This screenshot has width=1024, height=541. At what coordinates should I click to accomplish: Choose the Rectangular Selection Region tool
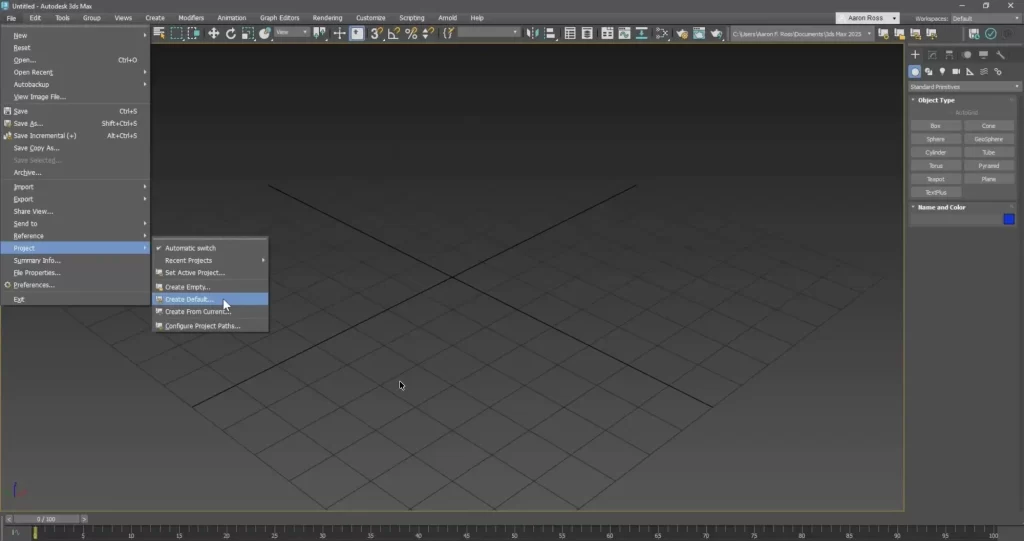[x=176, y=33]
